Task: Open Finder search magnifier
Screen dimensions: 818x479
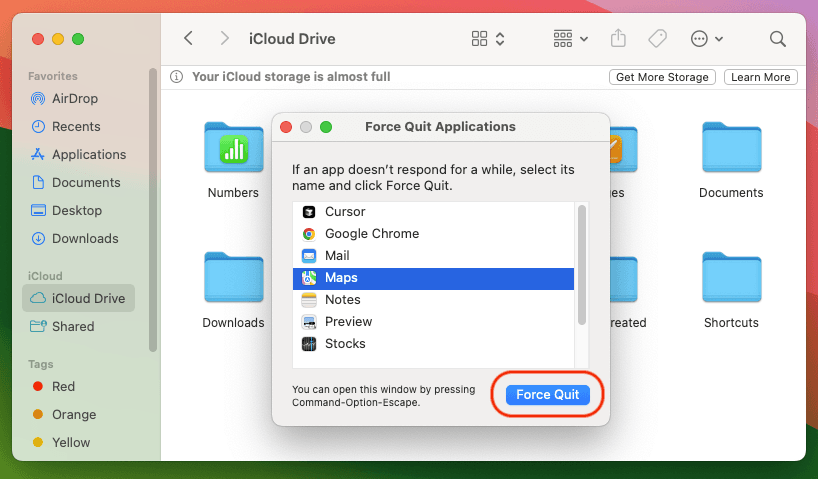Action: point(777,39)
